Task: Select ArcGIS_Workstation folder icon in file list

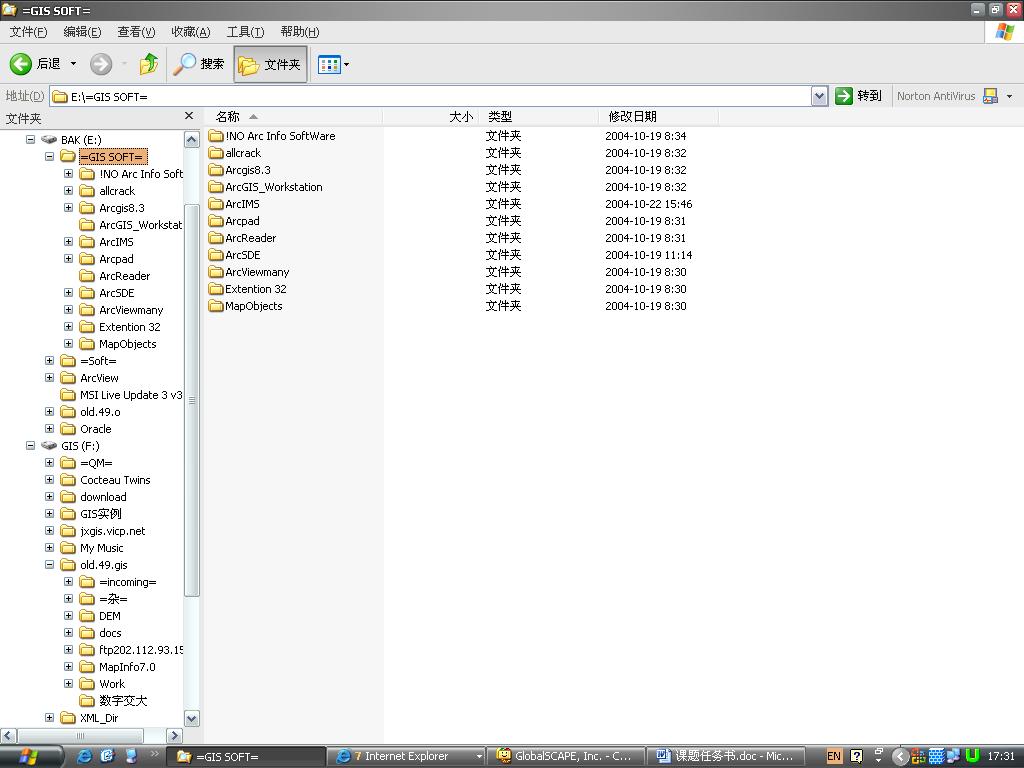Action: pyautogui.click(x=216, y=187)
